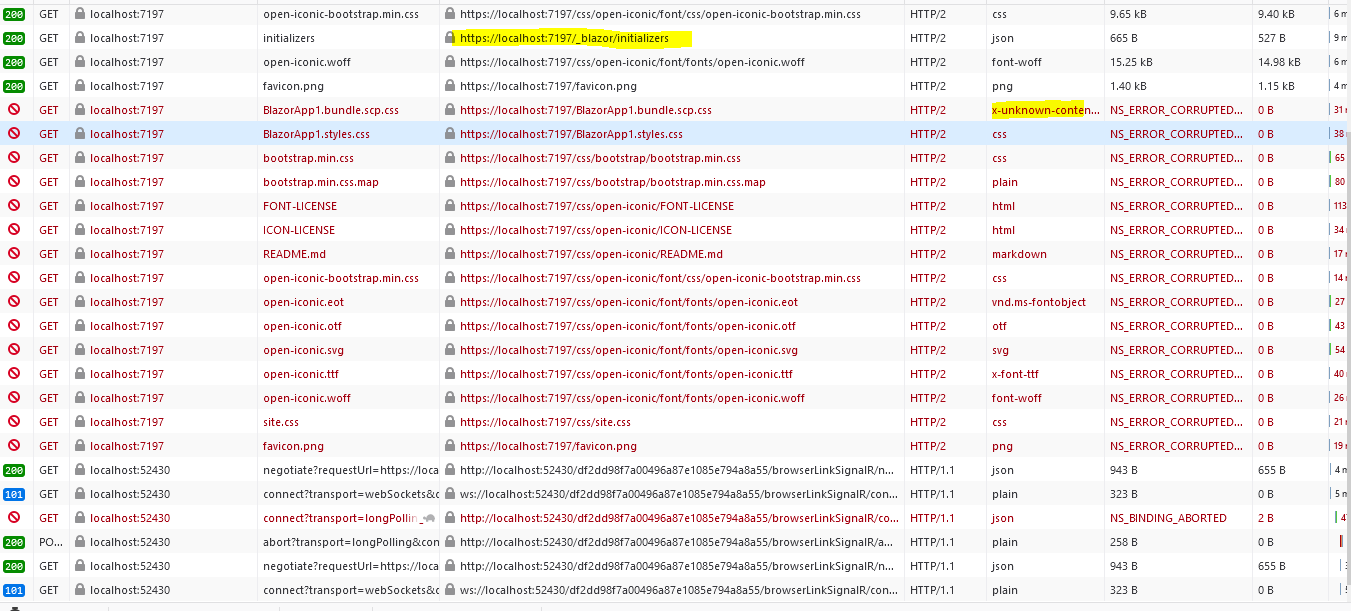This screenshot has width=1351, height=611.
Task: Click the blocked icon on the open-iconic.svg row
Action: coord(14,350)
